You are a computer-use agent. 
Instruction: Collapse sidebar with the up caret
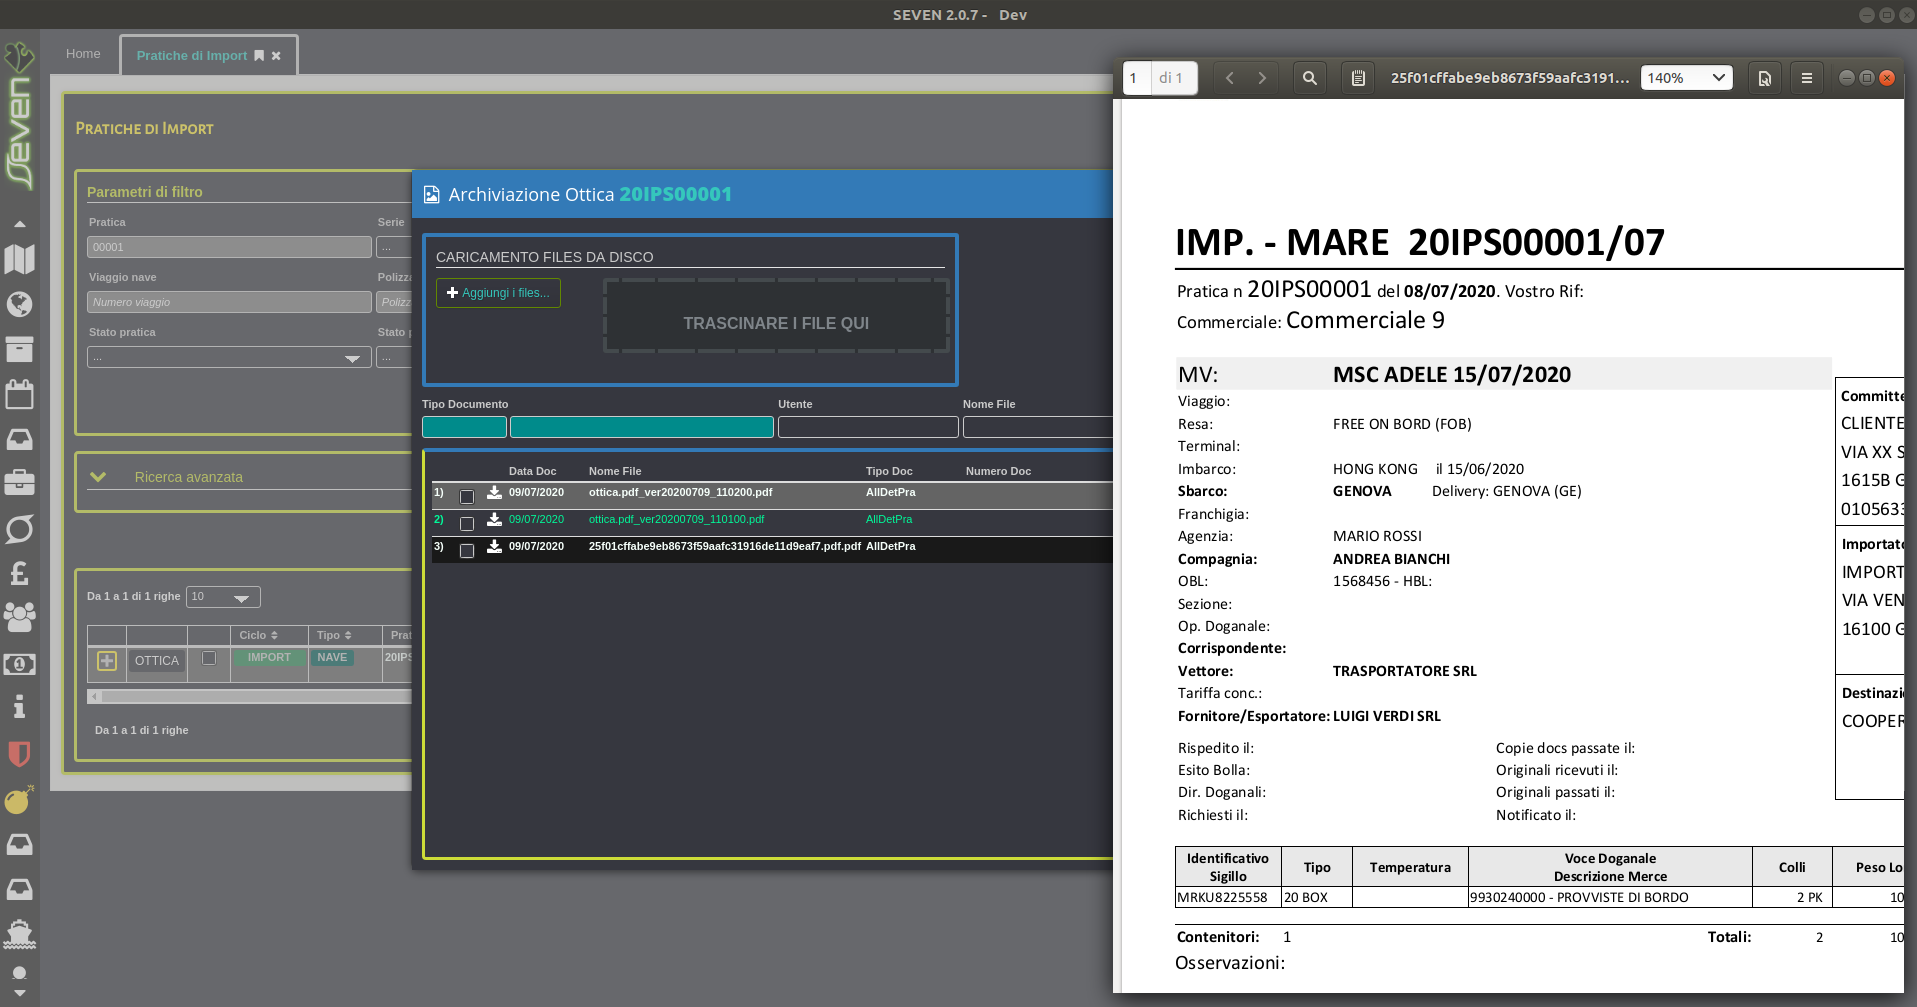(19, 224)
